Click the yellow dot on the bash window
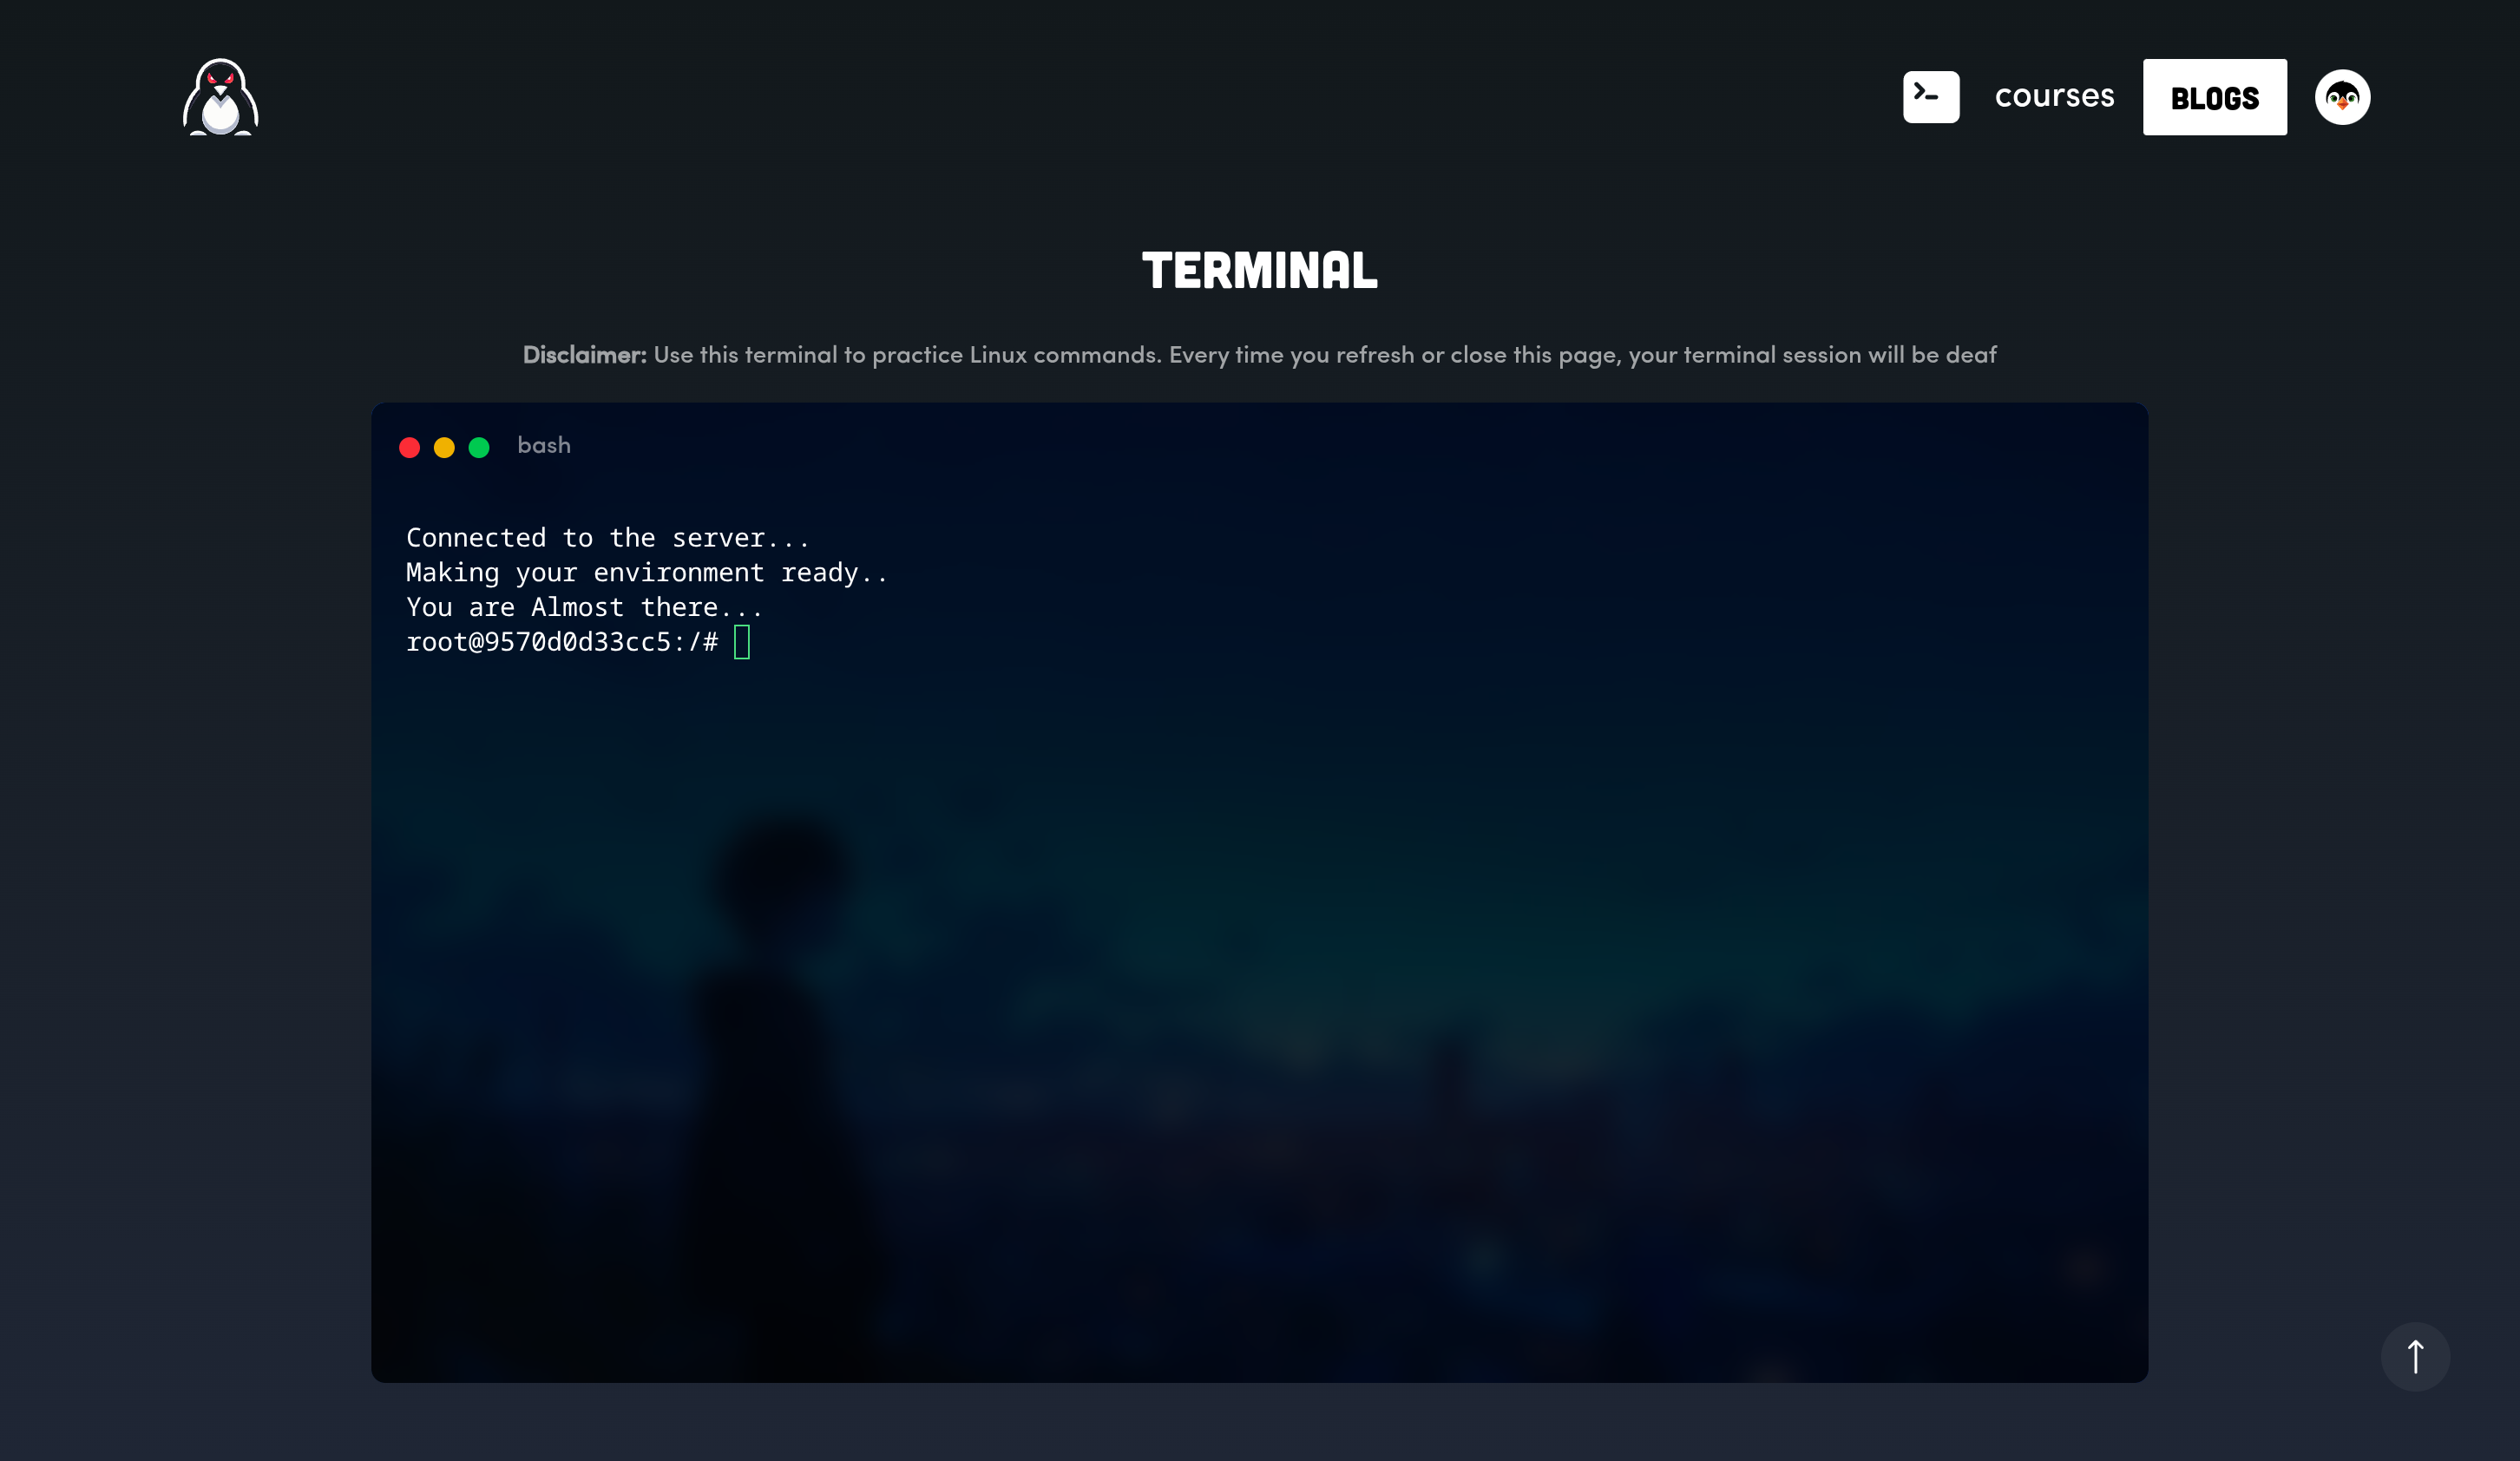The width and height of the screenshot is (2520, 1461). (x=444, y=447)
